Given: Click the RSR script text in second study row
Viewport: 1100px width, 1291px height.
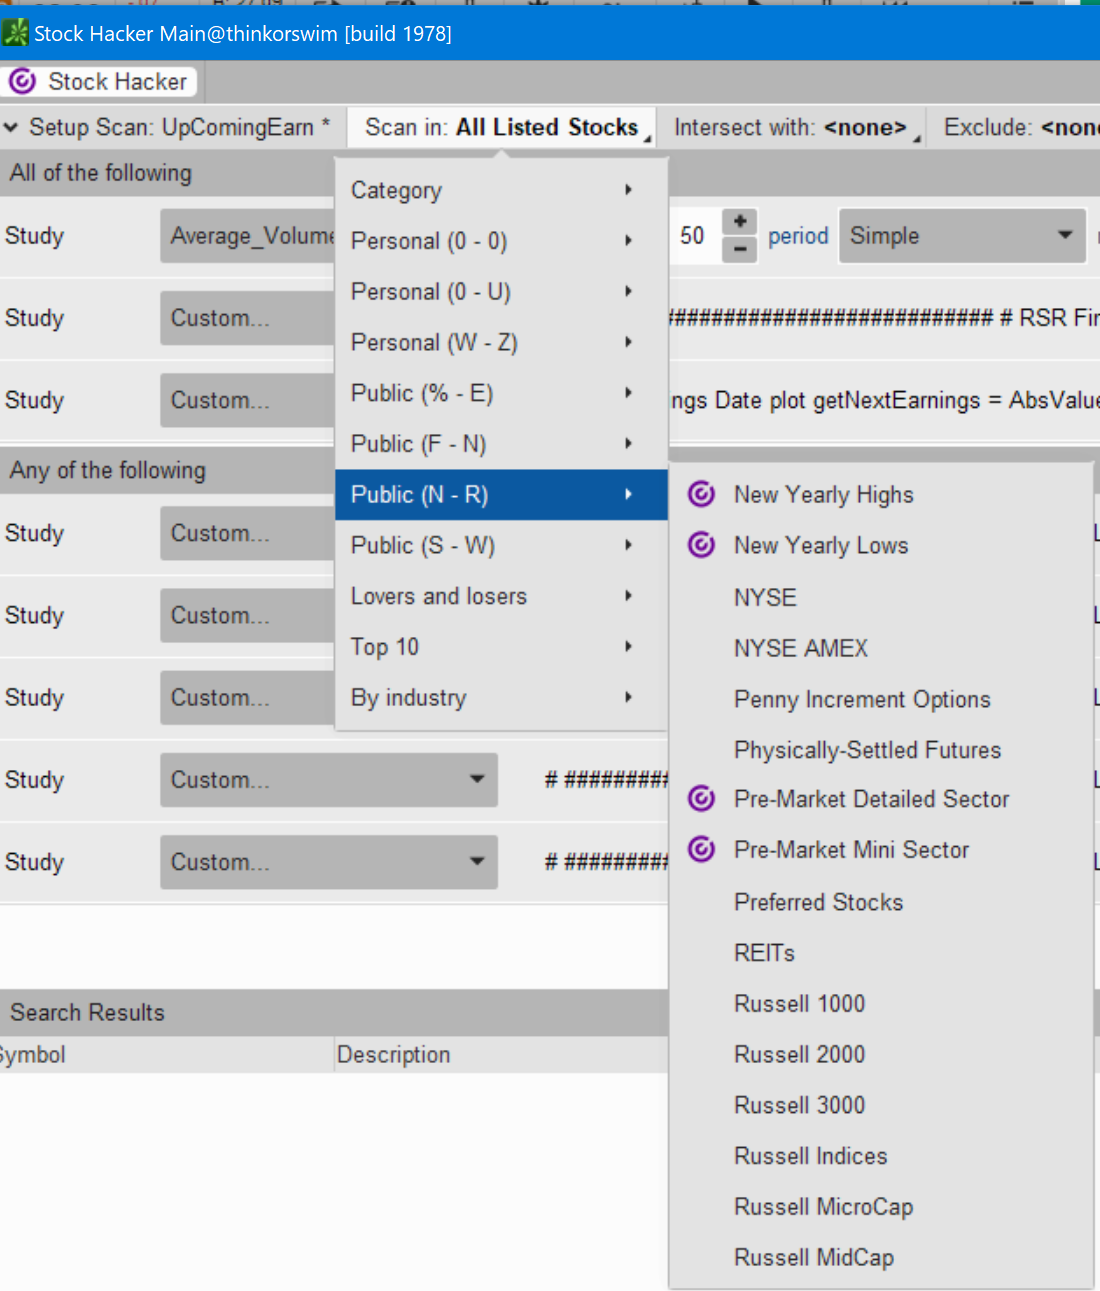Looking at the screenshot, I should 884,318.
